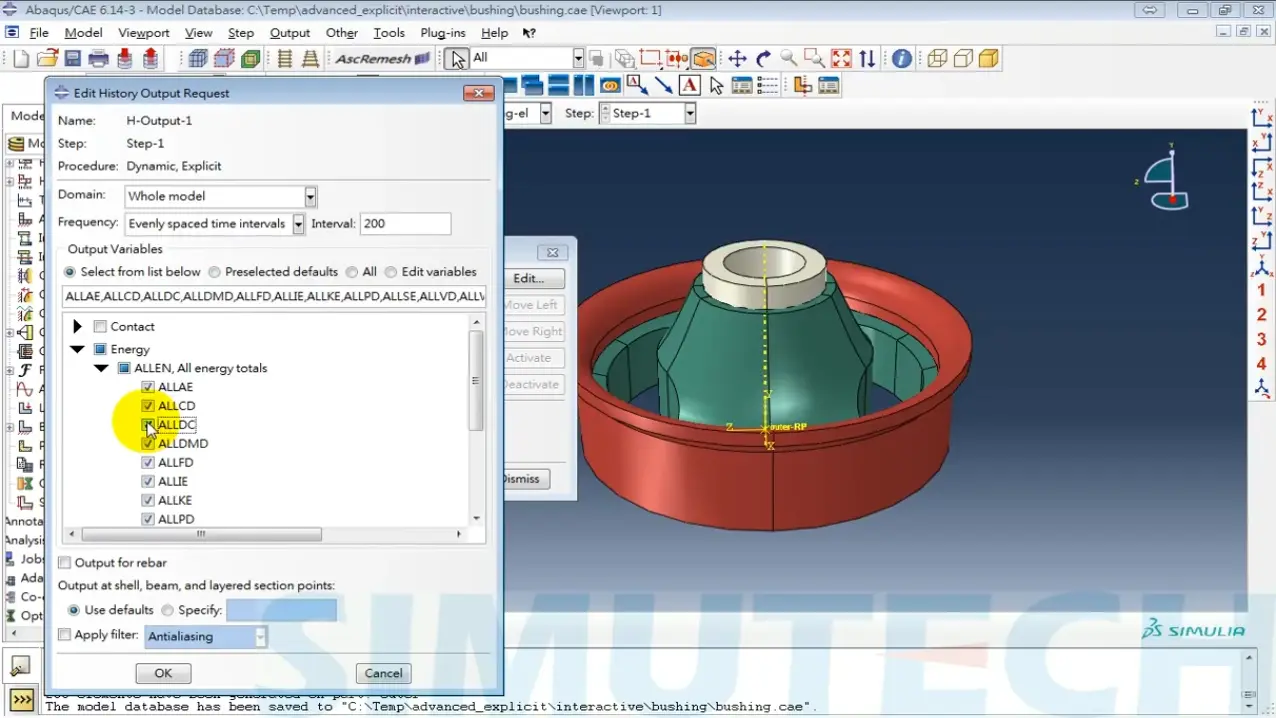Toggle the ALLIE checkbox

(148, 482)
